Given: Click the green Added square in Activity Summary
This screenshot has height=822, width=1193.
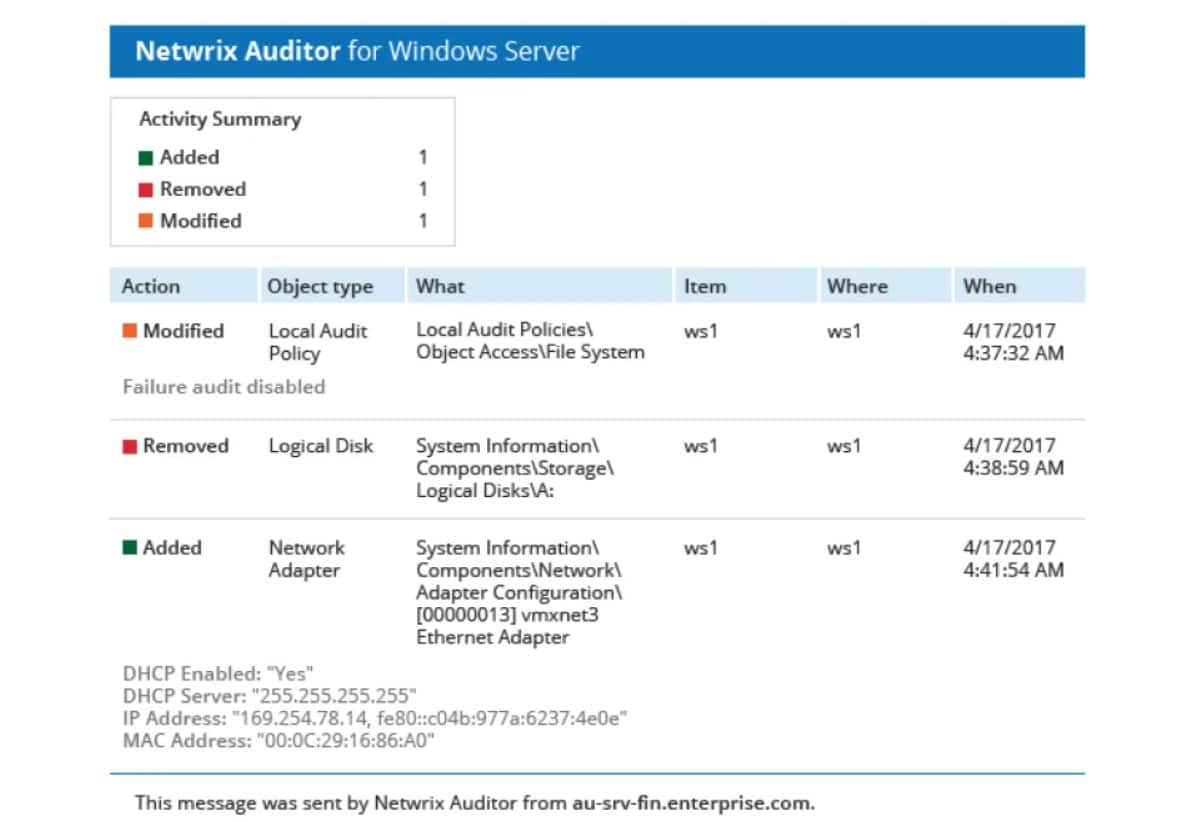Looking at the screenshot, I should (x=148, y=157).
